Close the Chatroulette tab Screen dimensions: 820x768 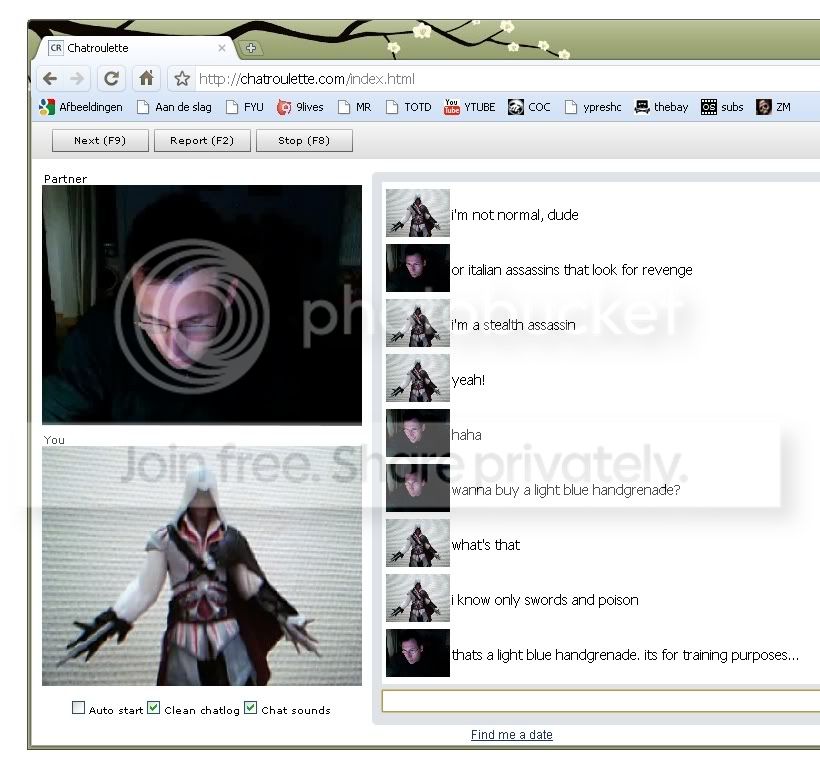tap(222, 48)
